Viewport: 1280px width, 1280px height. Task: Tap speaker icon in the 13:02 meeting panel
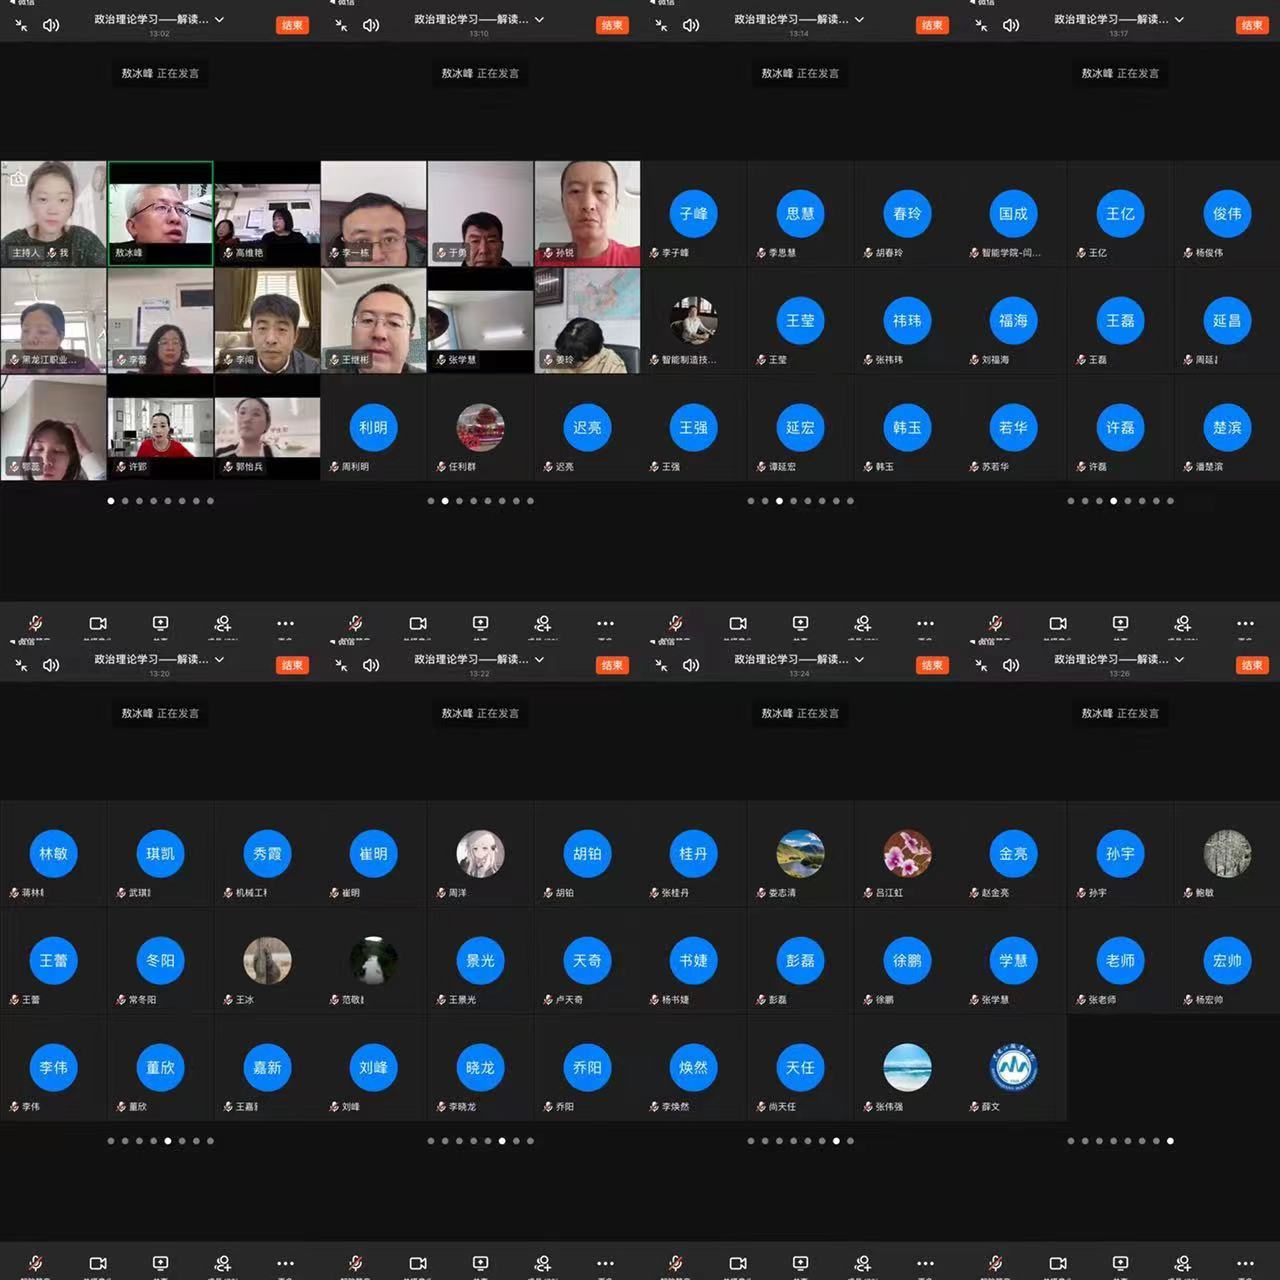[51, 25]
